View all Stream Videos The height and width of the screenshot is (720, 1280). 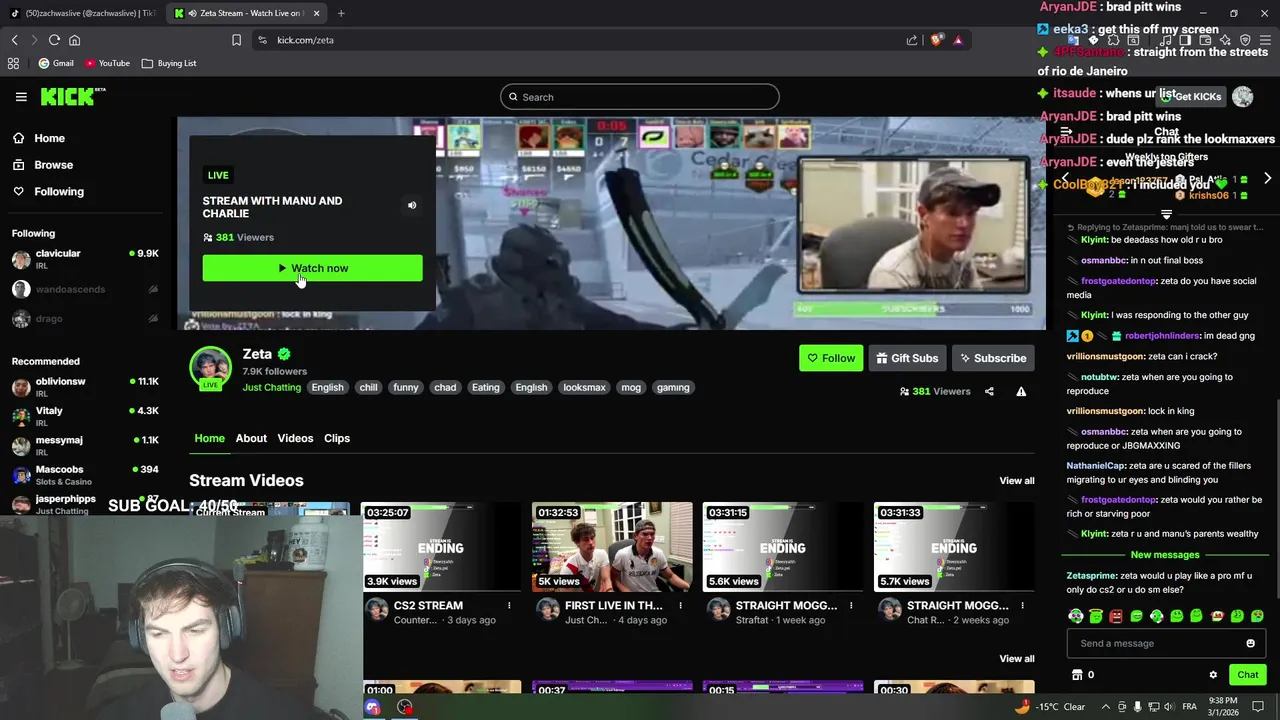point(1016,481)
